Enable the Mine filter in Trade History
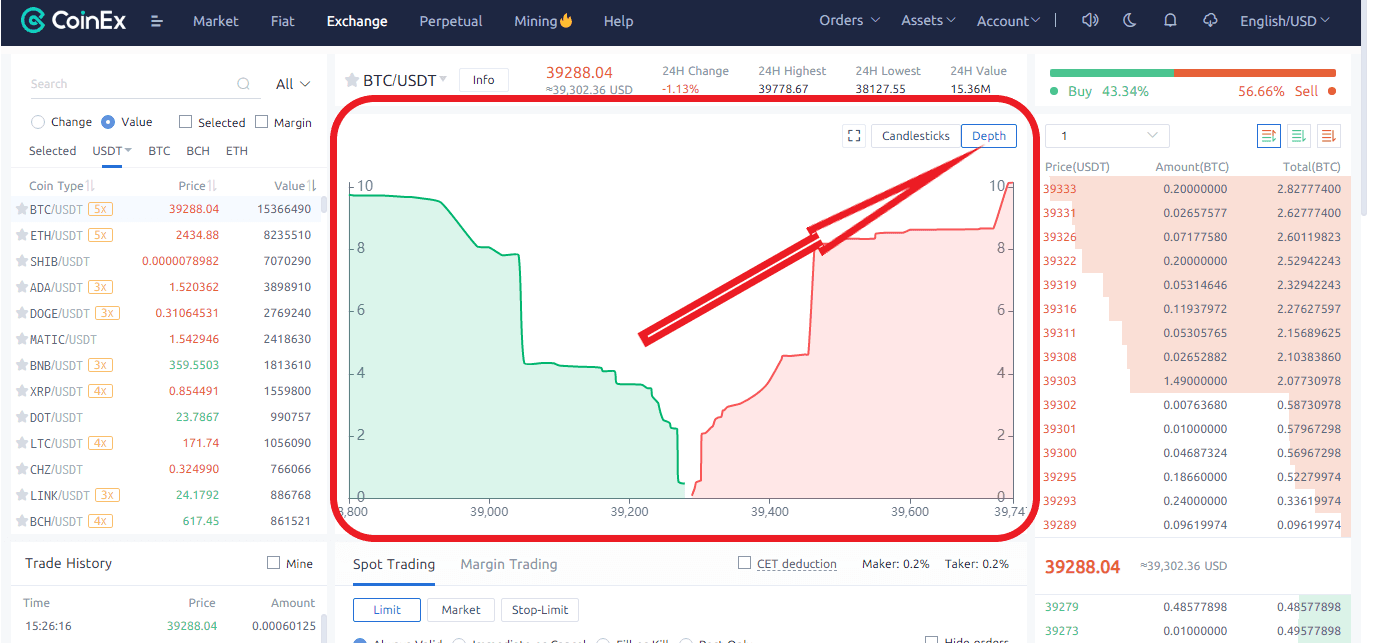This screenshot has height=643, width=1375. tap(273, 563)
